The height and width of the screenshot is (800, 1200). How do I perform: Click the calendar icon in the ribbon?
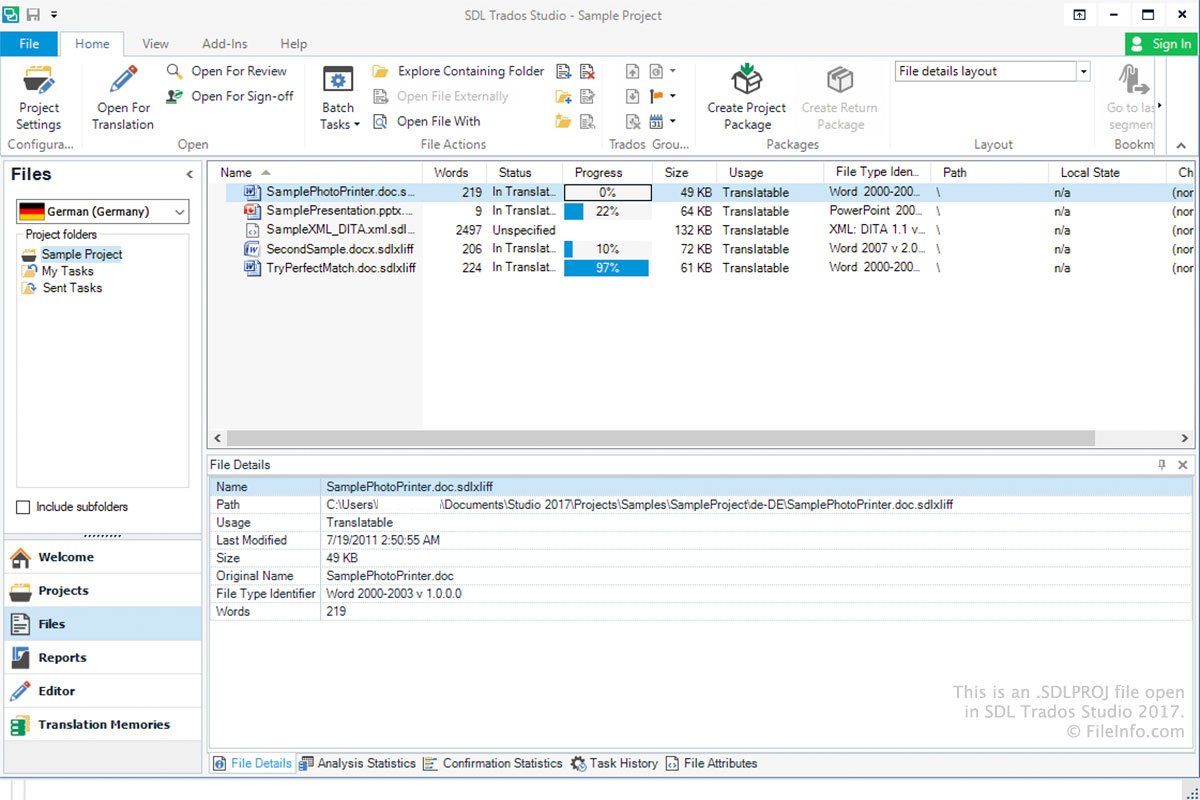657,121
